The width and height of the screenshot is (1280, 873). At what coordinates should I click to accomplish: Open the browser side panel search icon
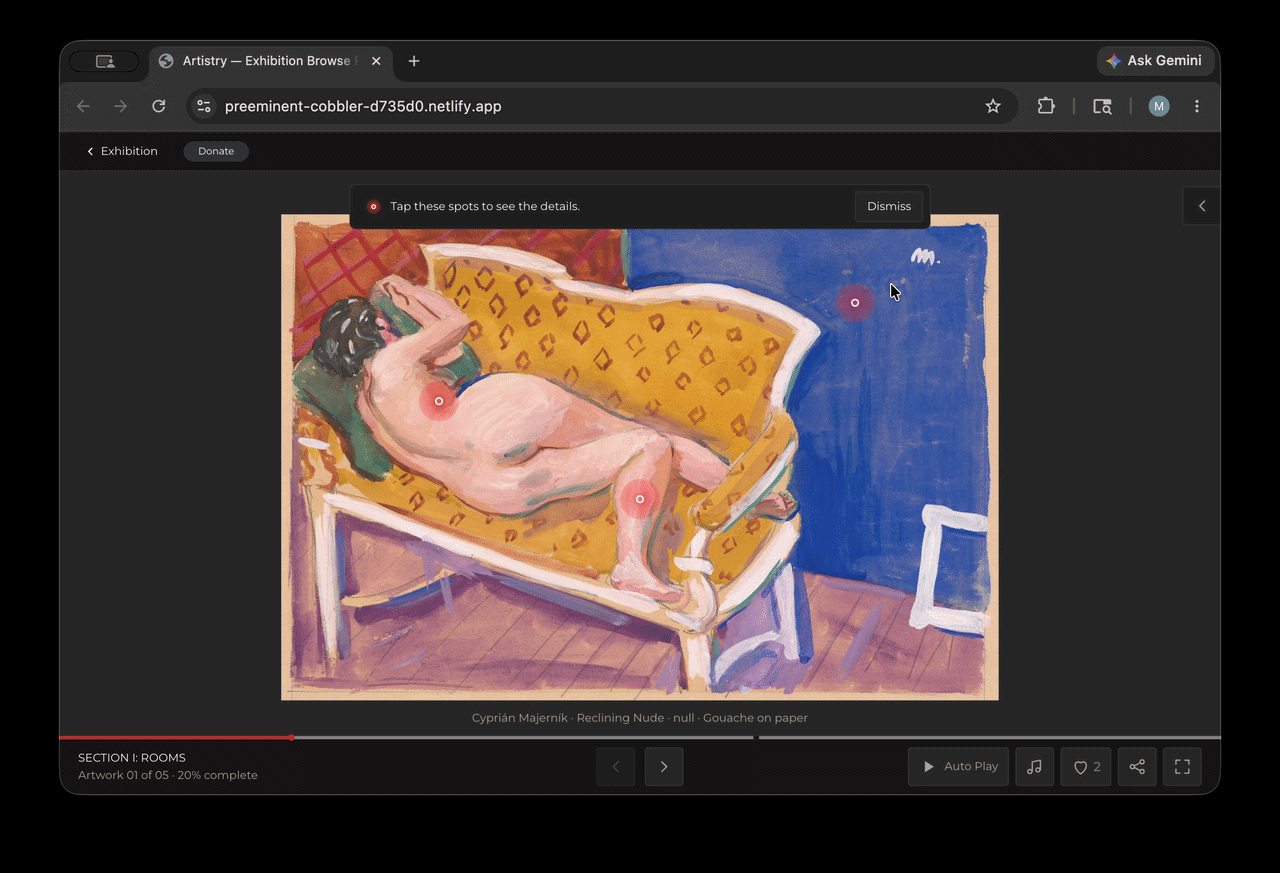[1102, 106]
